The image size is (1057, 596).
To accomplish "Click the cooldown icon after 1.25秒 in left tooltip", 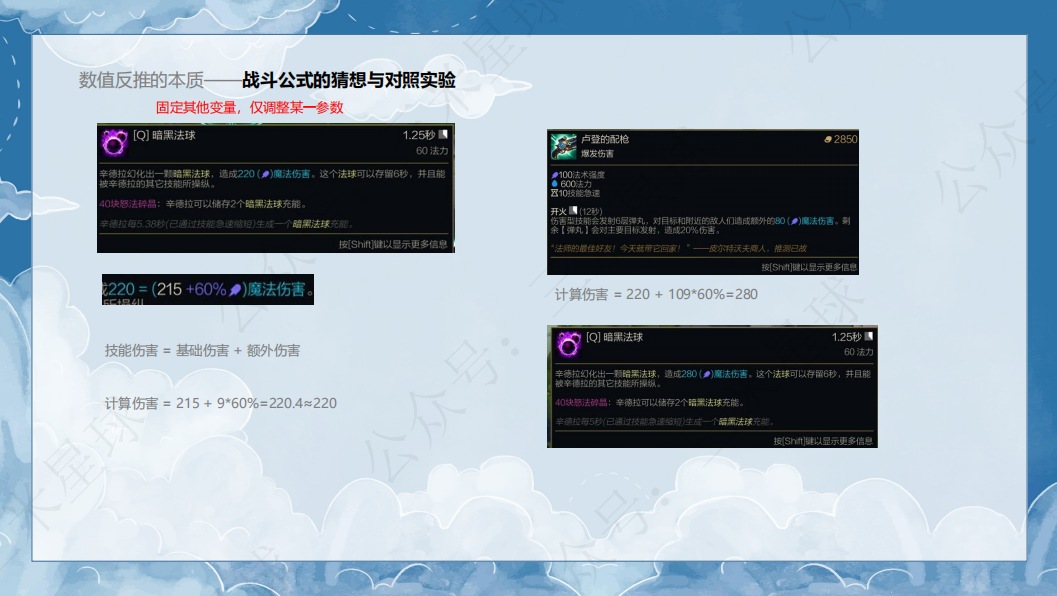I will (x=443, y=134).
